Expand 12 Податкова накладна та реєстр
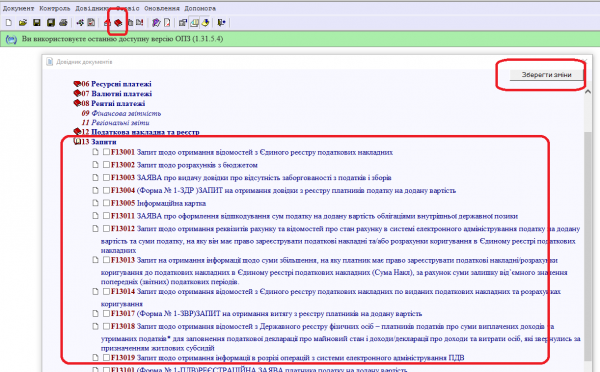Viewport: 600px width, 372px height. pyautogui.click(x=77, y=132)
